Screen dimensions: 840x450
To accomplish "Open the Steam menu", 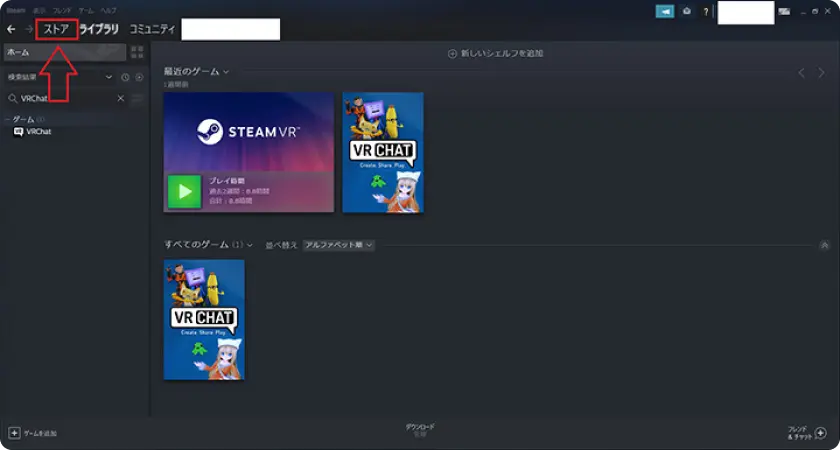I will 16,11.
